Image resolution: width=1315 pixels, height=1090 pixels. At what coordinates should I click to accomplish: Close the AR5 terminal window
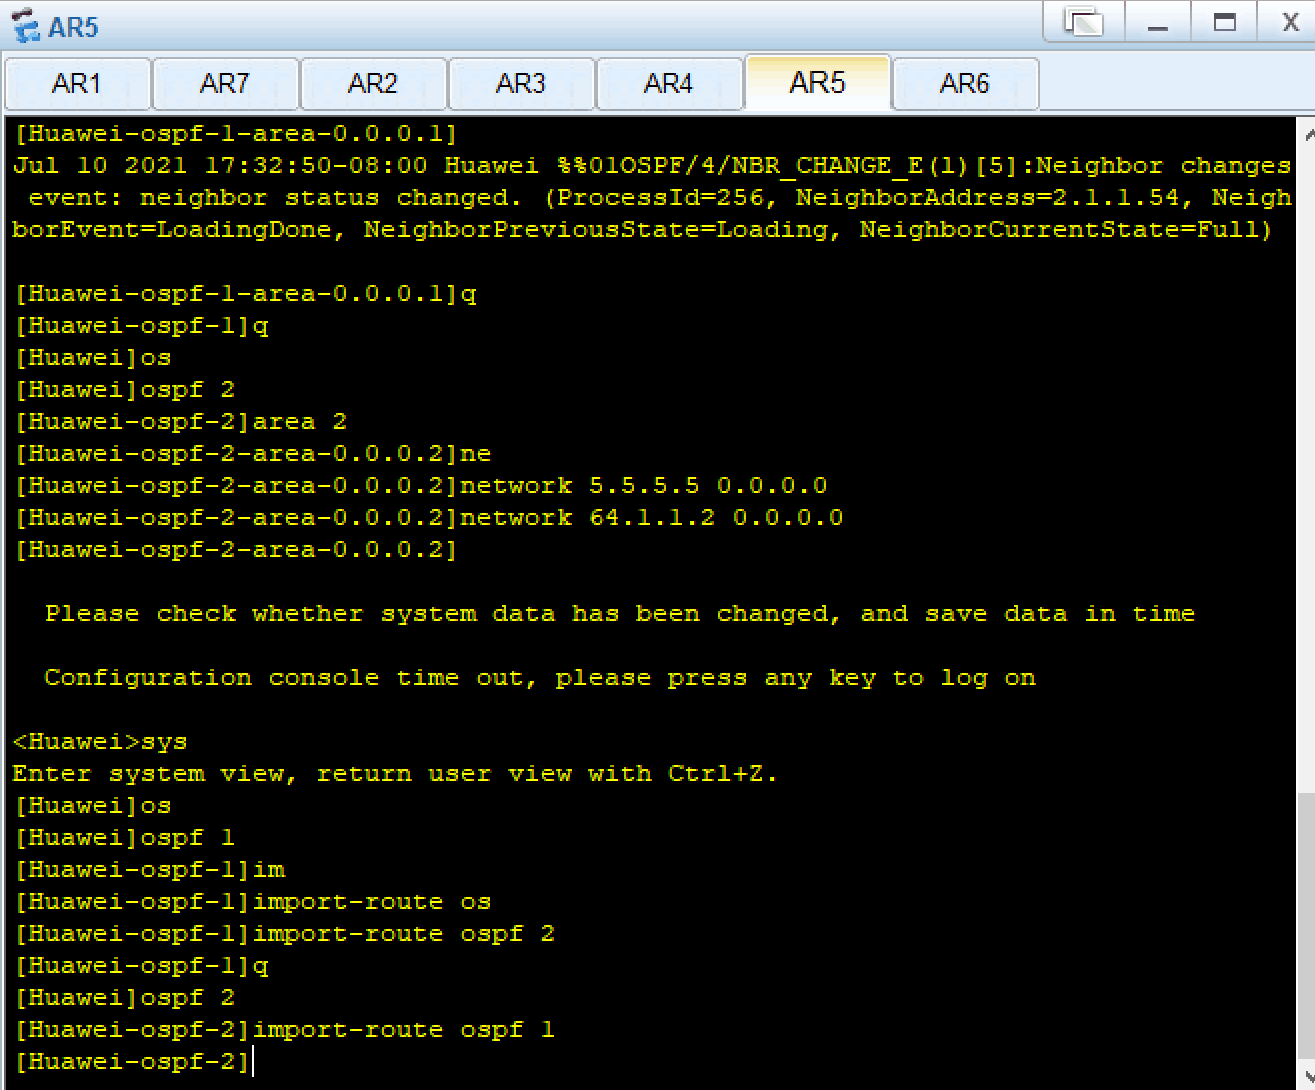coord(1290,22)
